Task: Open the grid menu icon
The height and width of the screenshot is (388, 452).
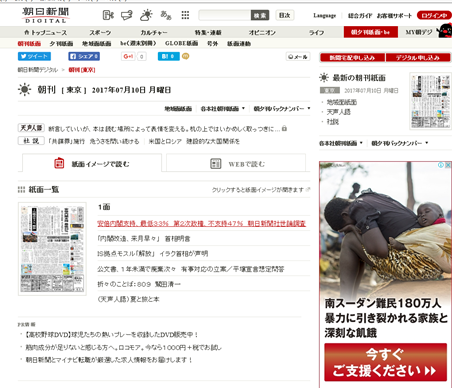Action: pyautogui.click(x=185, y=15)
